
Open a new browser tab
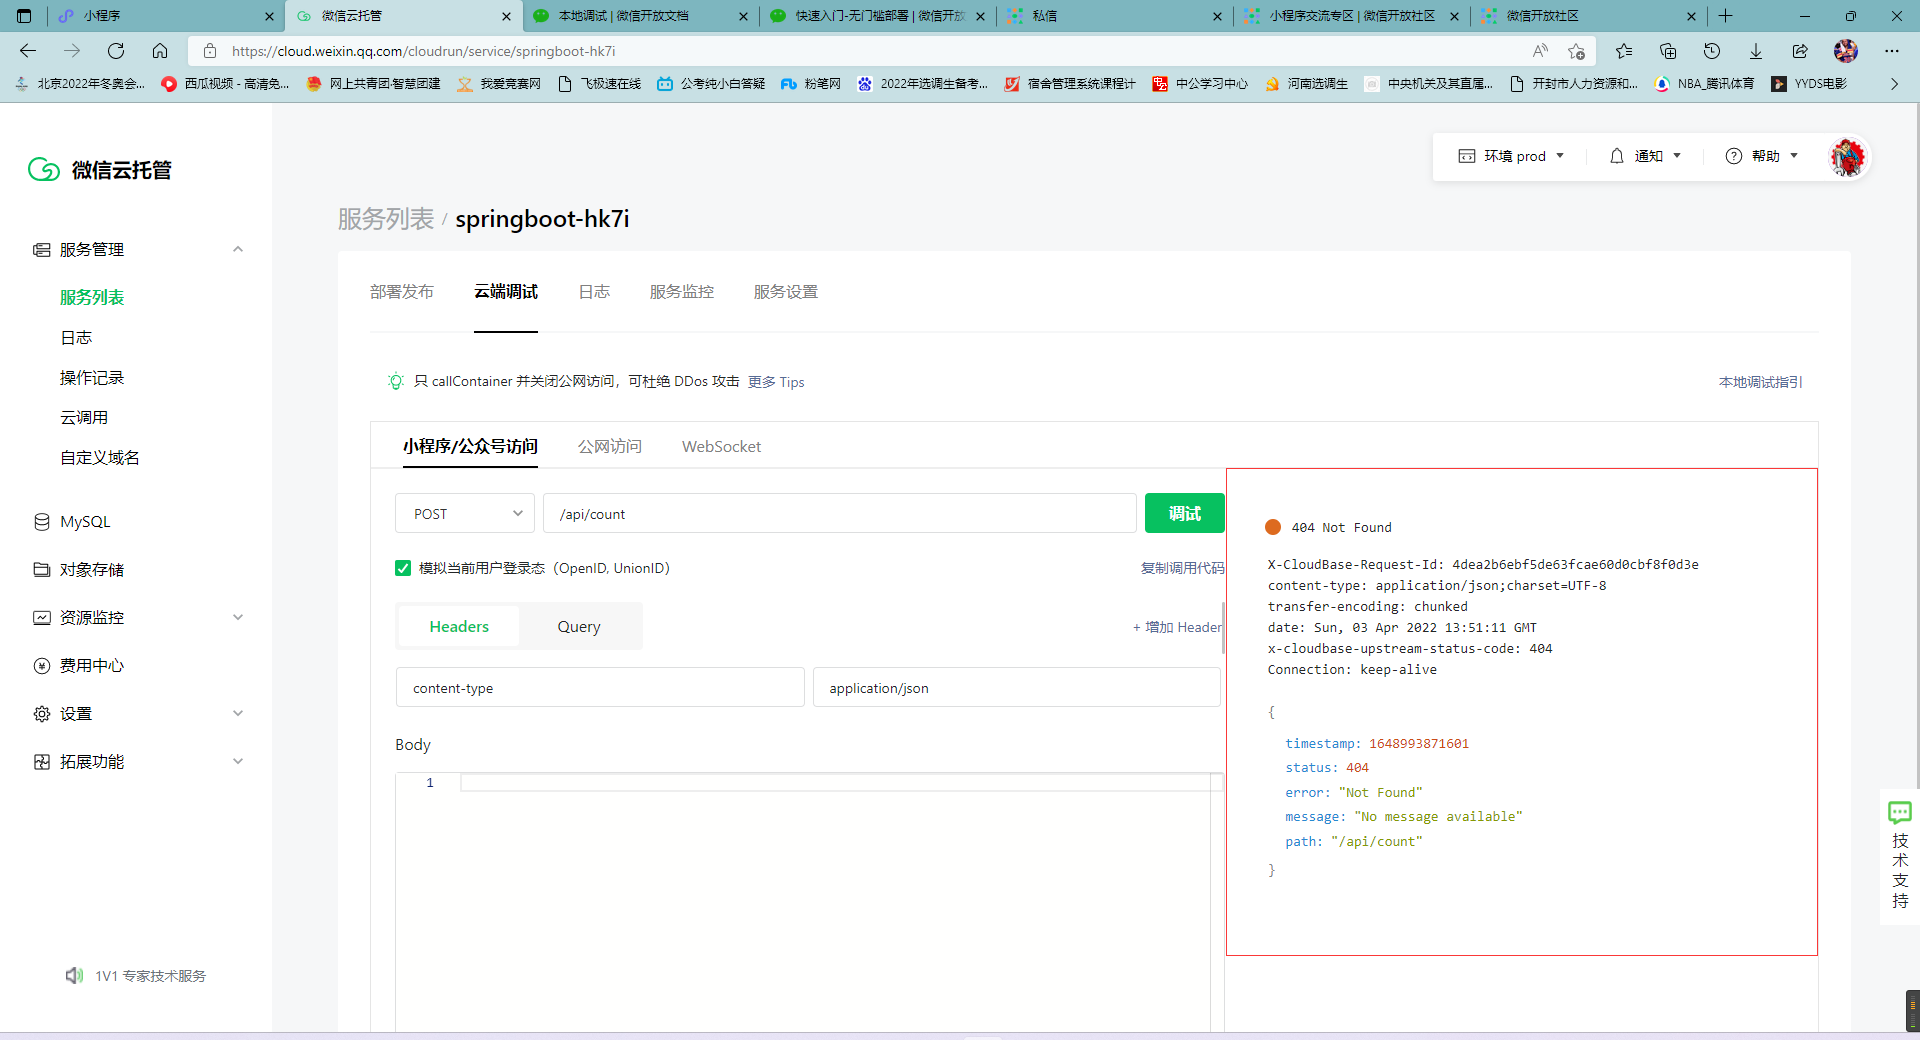(x=1726, y=16)
